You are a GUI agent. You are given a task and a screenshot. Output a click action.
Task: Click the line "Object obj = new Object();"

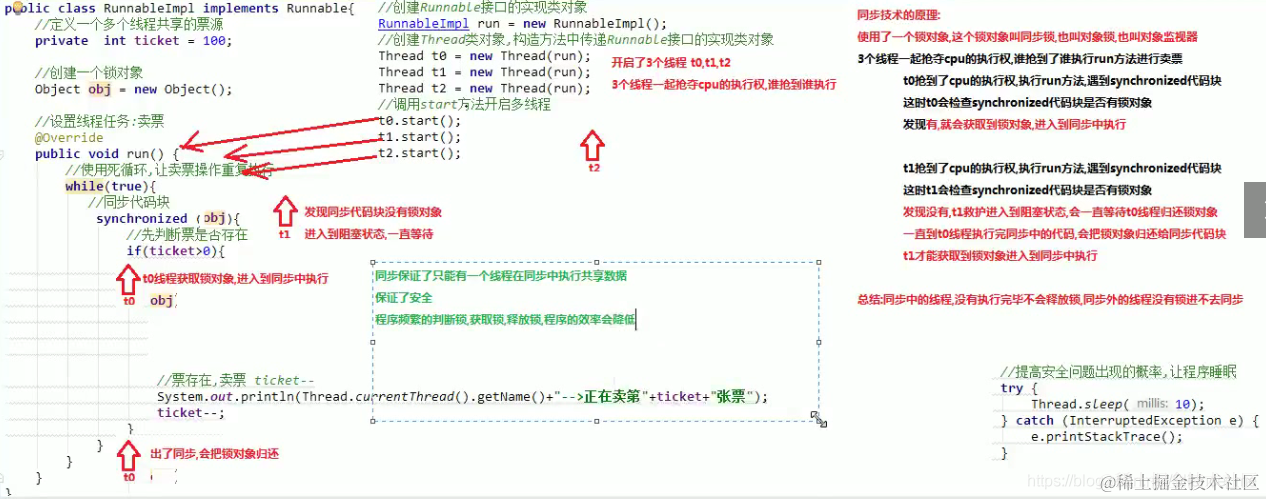(133, 89)
